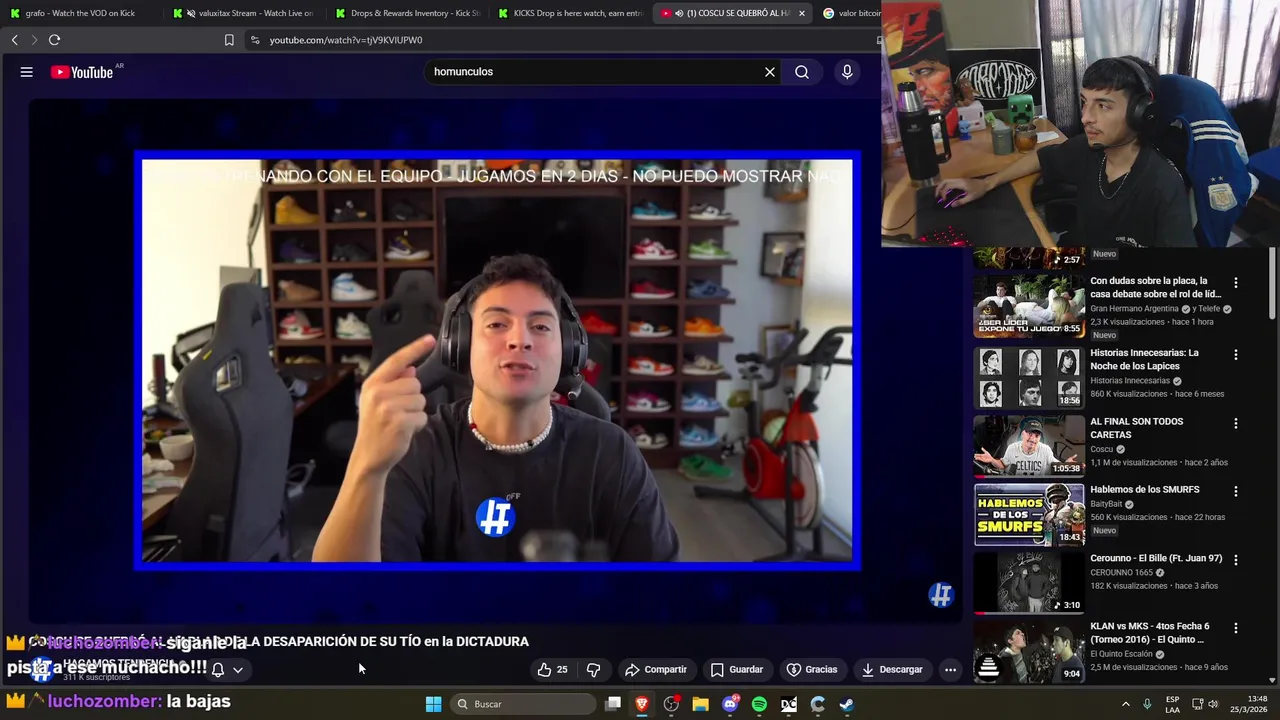Screen dimensions: 1280x720
Task: Open channel avatar below video title
Action: pyautogui.click(x=41, y=669)
